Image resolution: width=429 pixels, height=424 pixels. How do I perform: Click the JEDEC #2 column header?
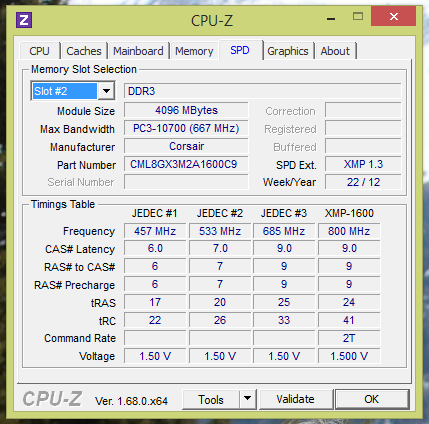[220, 213]
